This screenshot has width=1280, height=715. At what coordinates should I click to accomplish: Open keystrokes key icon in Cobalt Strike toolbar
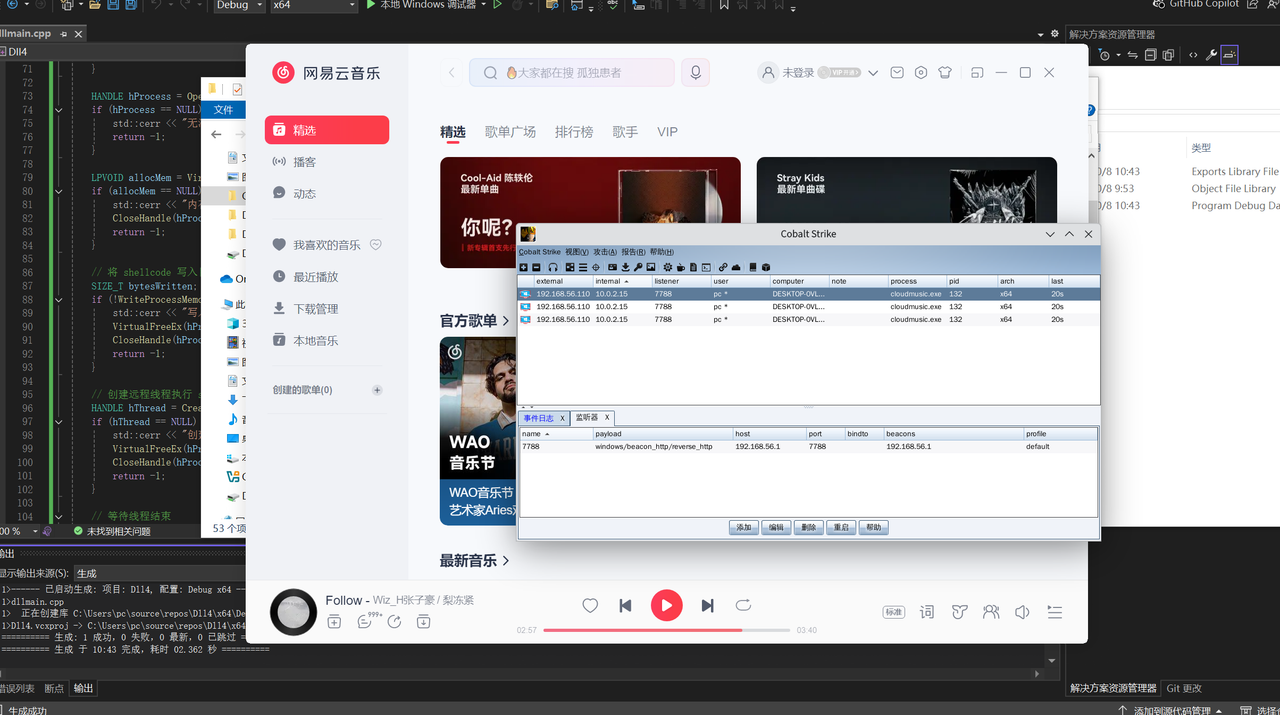point(638,267)
